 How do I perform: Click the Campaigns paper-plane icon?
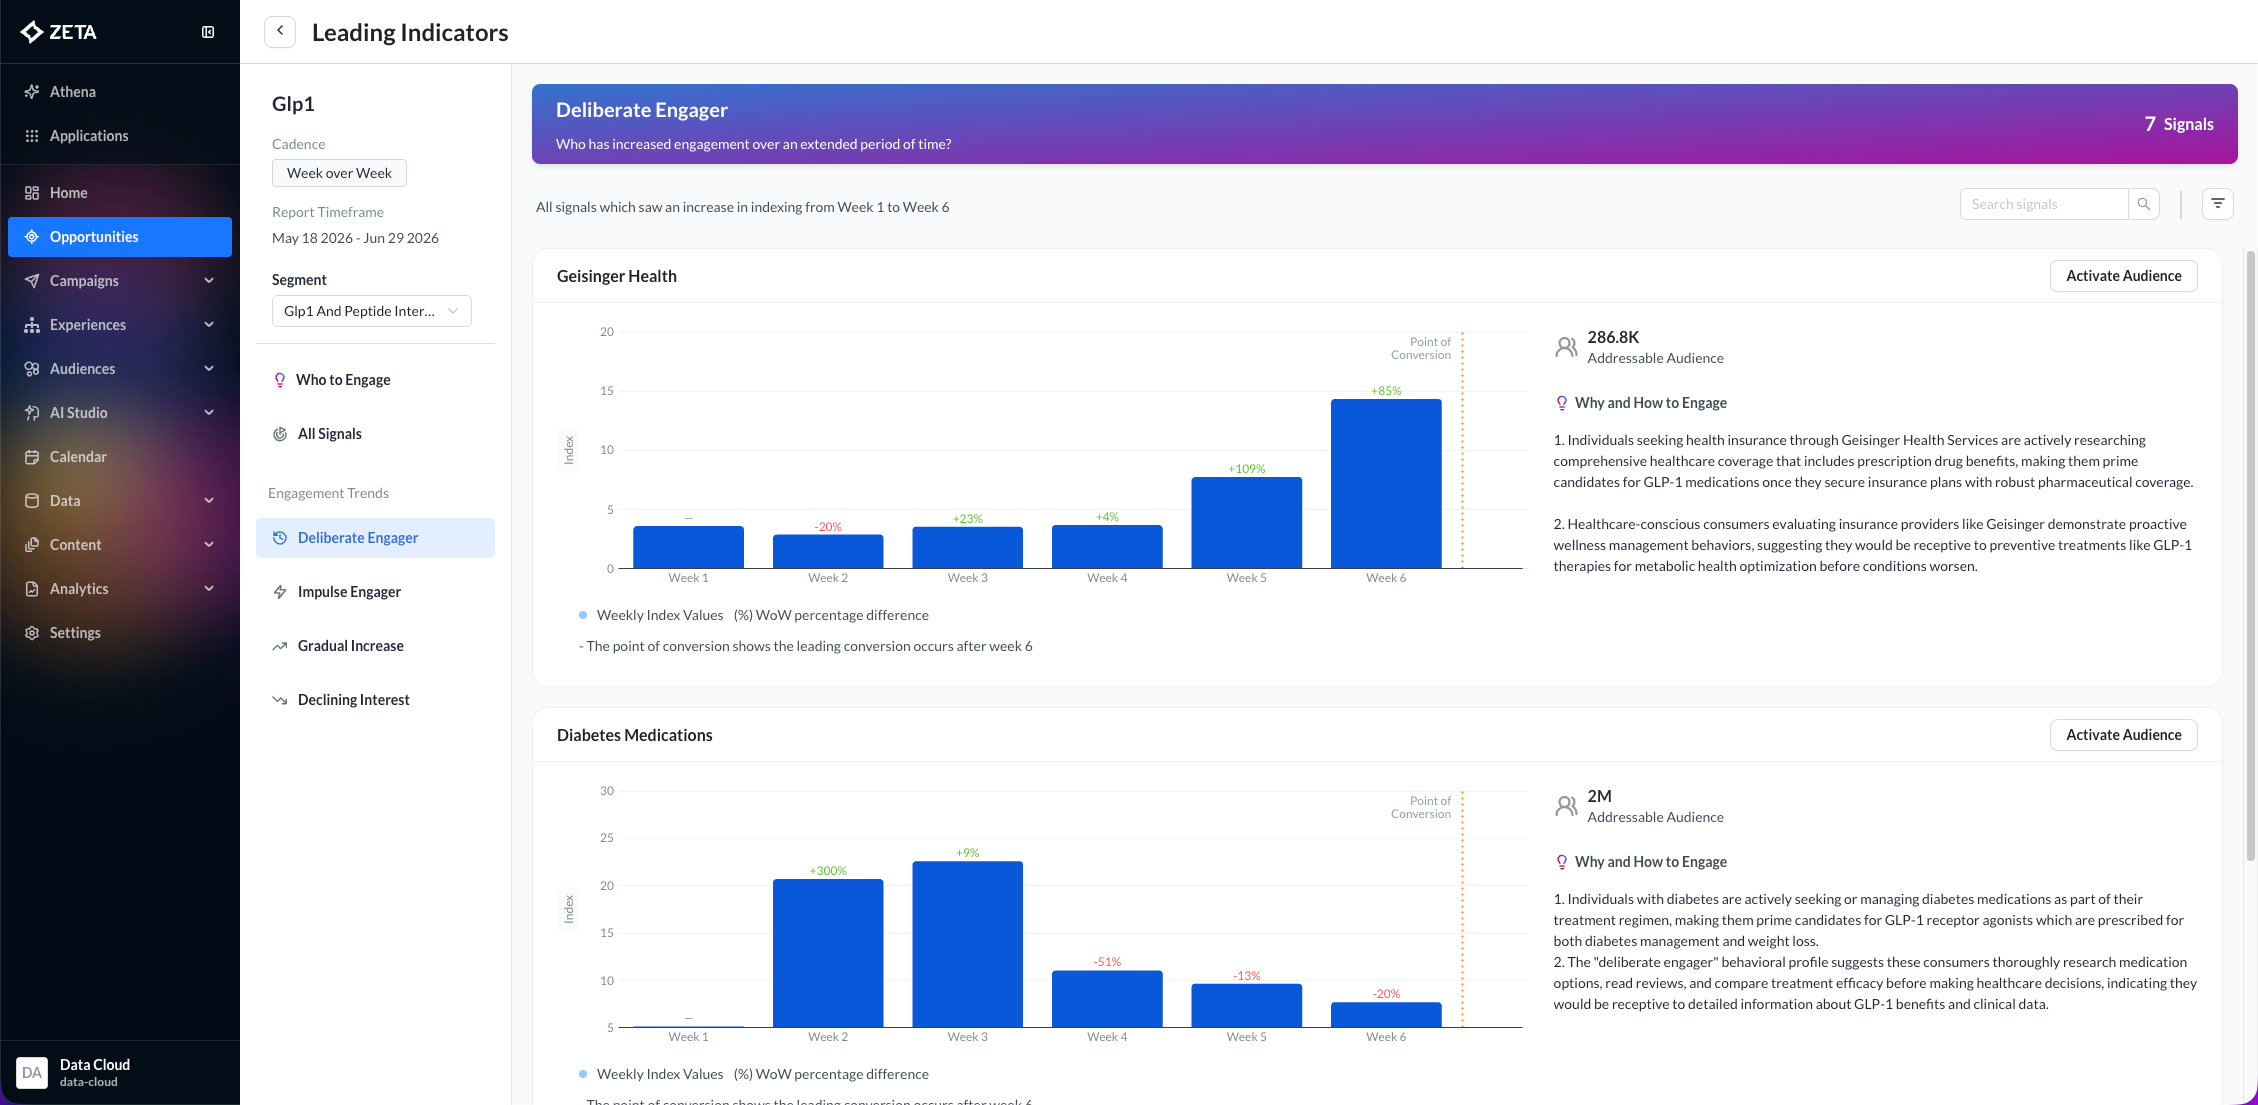click(x=32, y=281)
